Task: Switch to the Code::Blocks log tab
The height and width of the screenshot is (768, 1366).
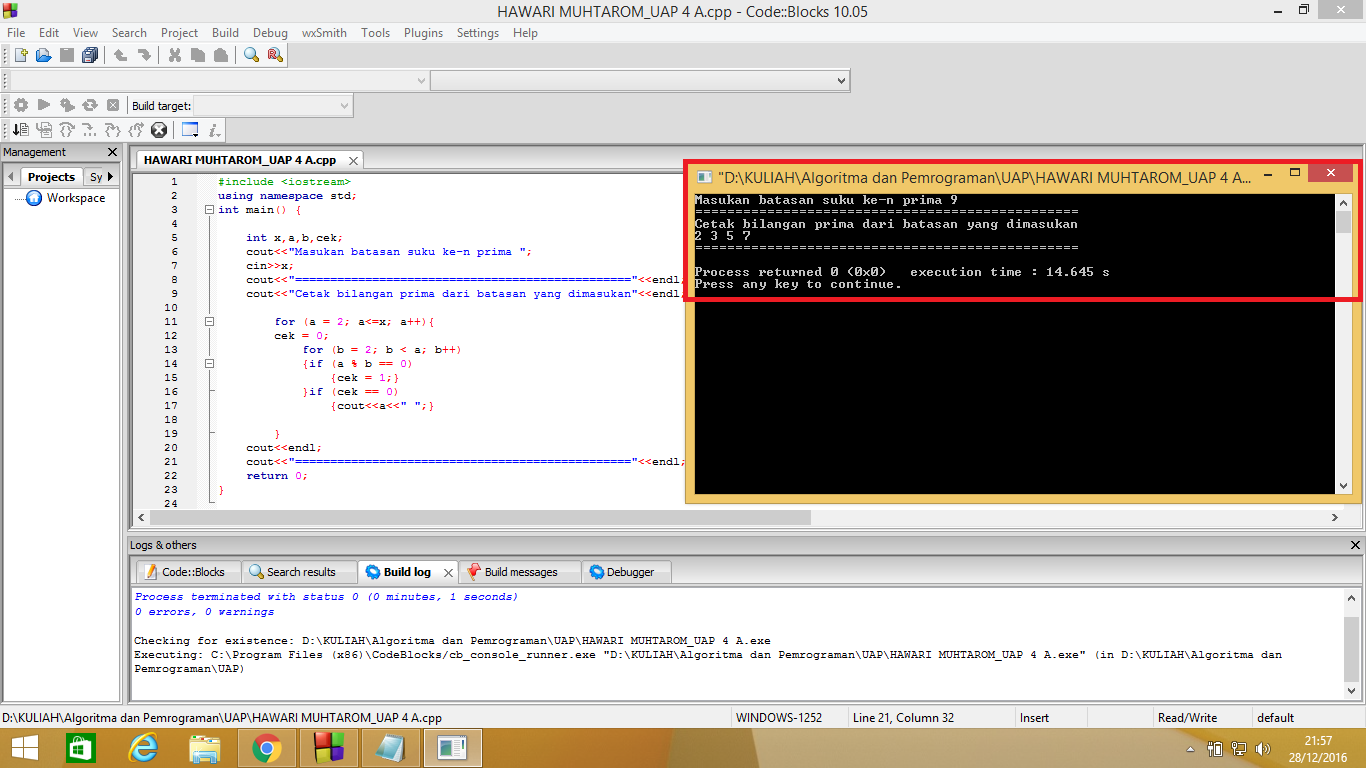Action: click(188, 572)
